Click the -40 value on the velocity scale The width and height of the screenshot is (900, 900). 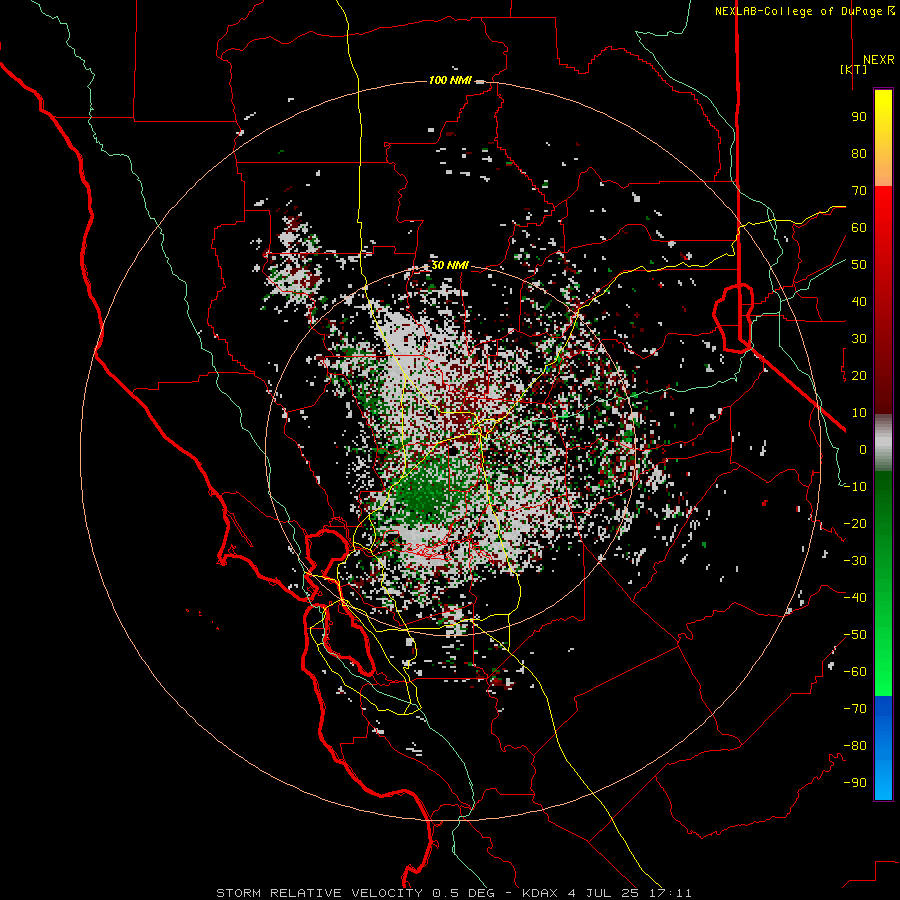coord(855,598)
